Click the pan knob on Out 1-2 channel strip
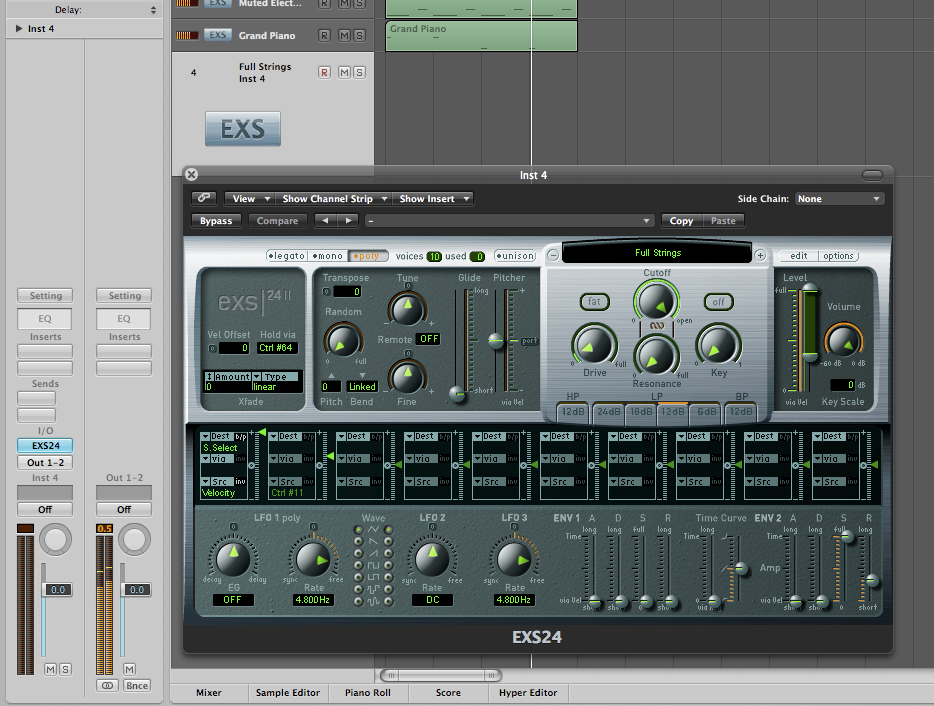 [134, 539]
